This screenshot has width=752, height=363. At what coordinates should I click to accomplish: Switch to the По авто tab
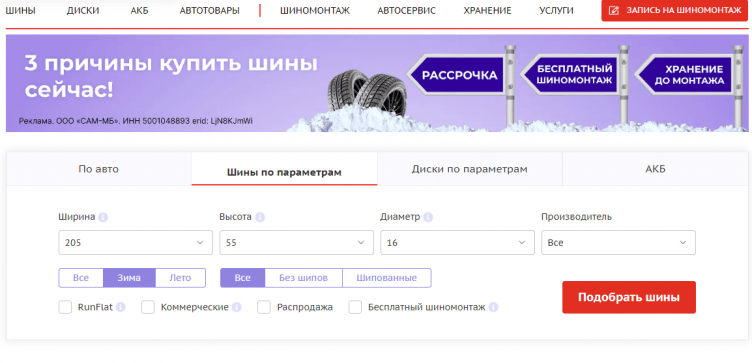coord(99,169)
